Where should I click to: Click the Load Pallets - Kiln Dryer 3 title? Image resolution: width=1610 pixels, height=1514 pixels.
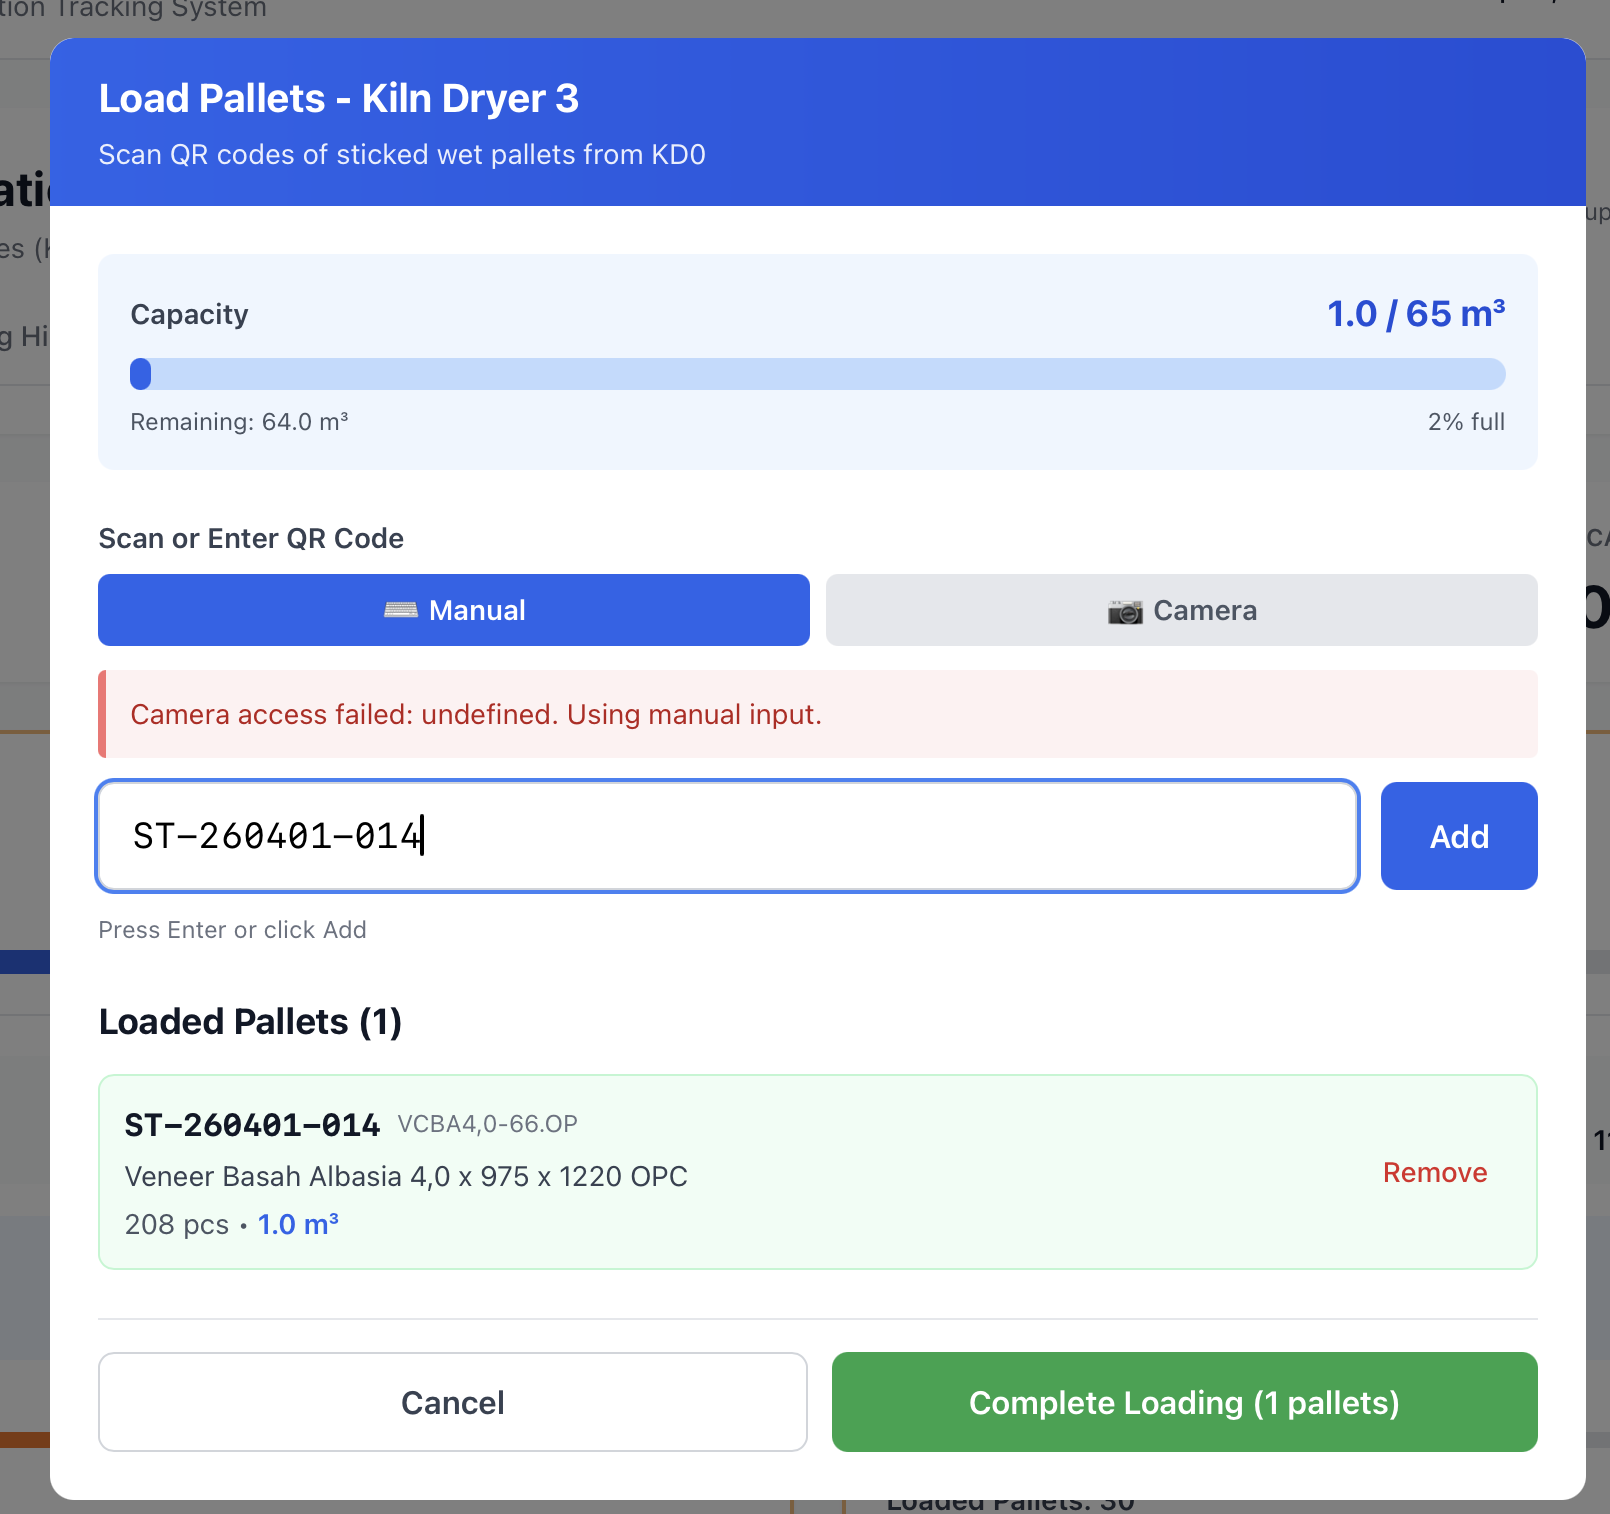tap(338, 99)
